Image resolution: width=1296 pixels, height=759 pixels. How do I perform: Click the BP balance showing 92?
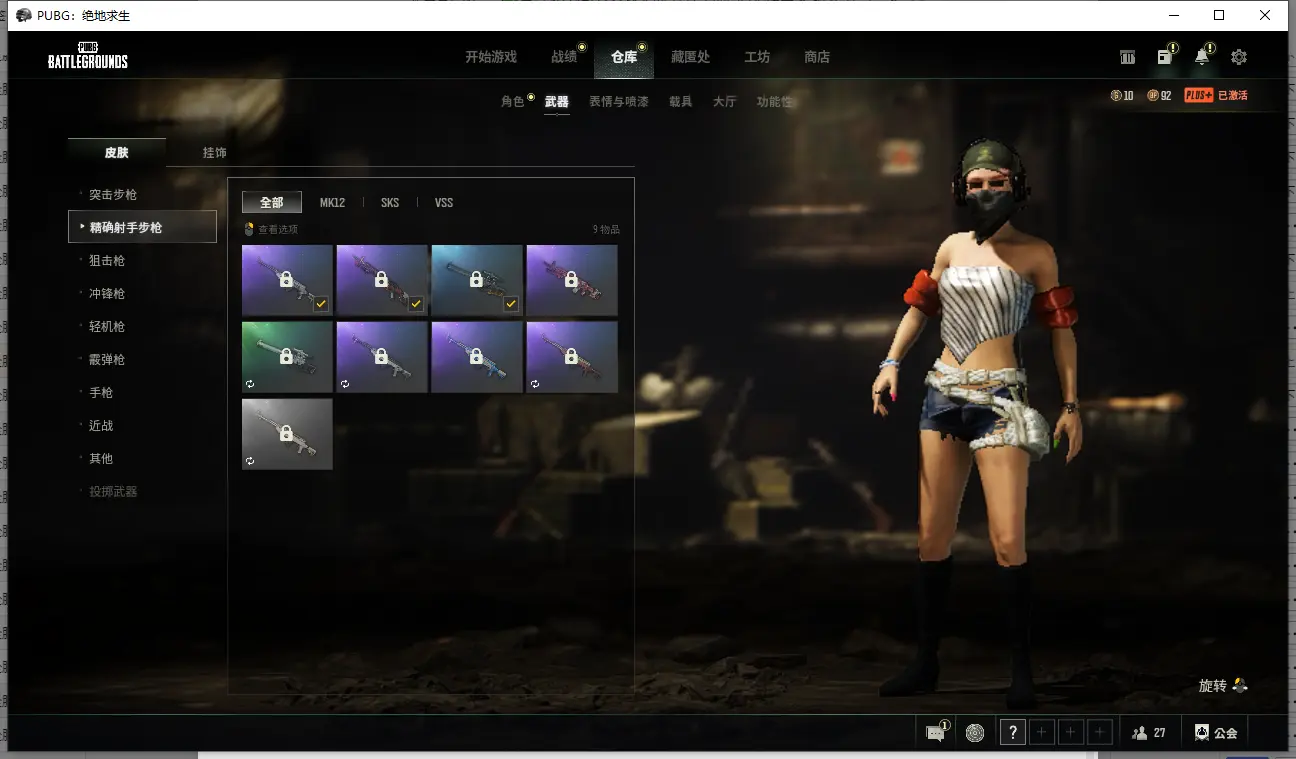pyautogui.click(x=1159, y=95)
